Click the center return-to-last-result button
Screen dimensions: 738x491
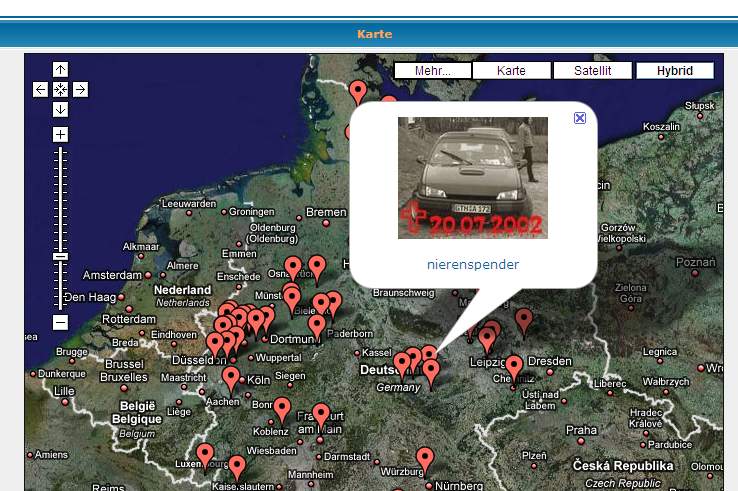(x=60, y=89)
